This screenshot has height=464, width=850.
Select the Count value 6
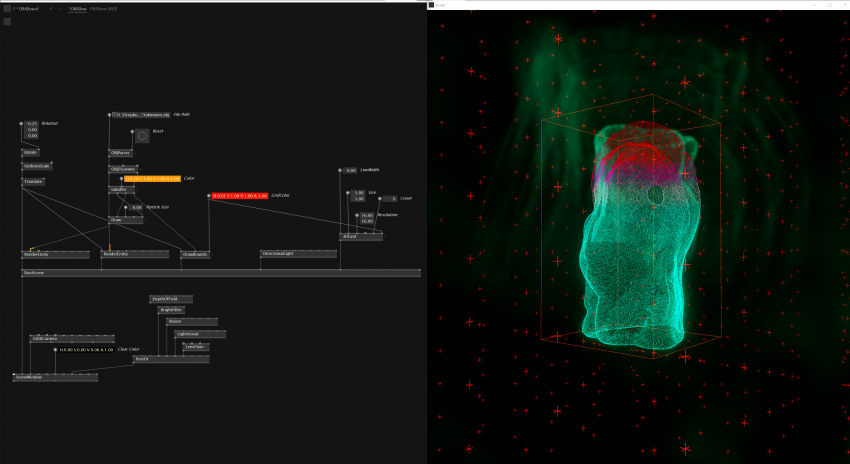coord(391,199)
